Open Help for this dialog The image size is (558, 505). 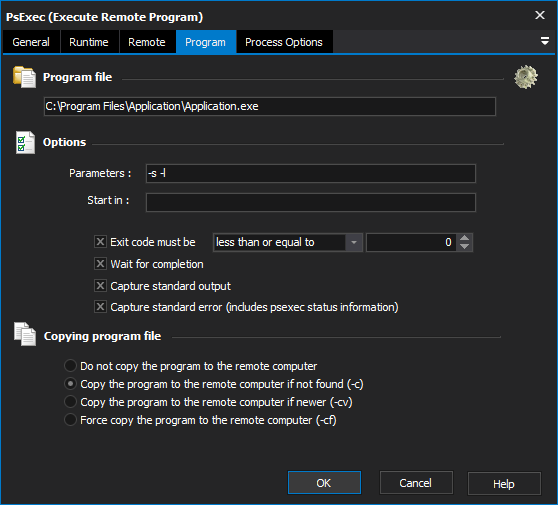[504, 484]
